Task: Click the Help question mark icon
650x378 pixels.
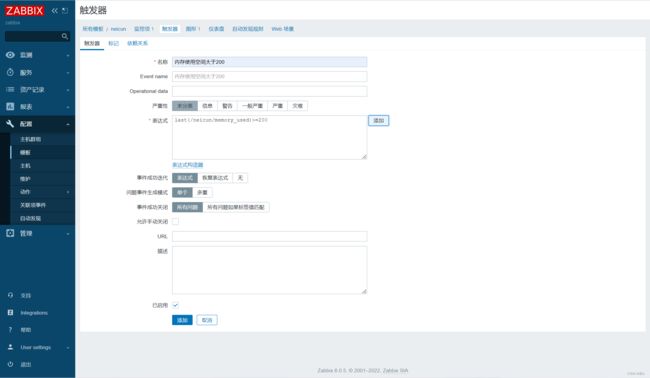Action: (x=10, y=330)
